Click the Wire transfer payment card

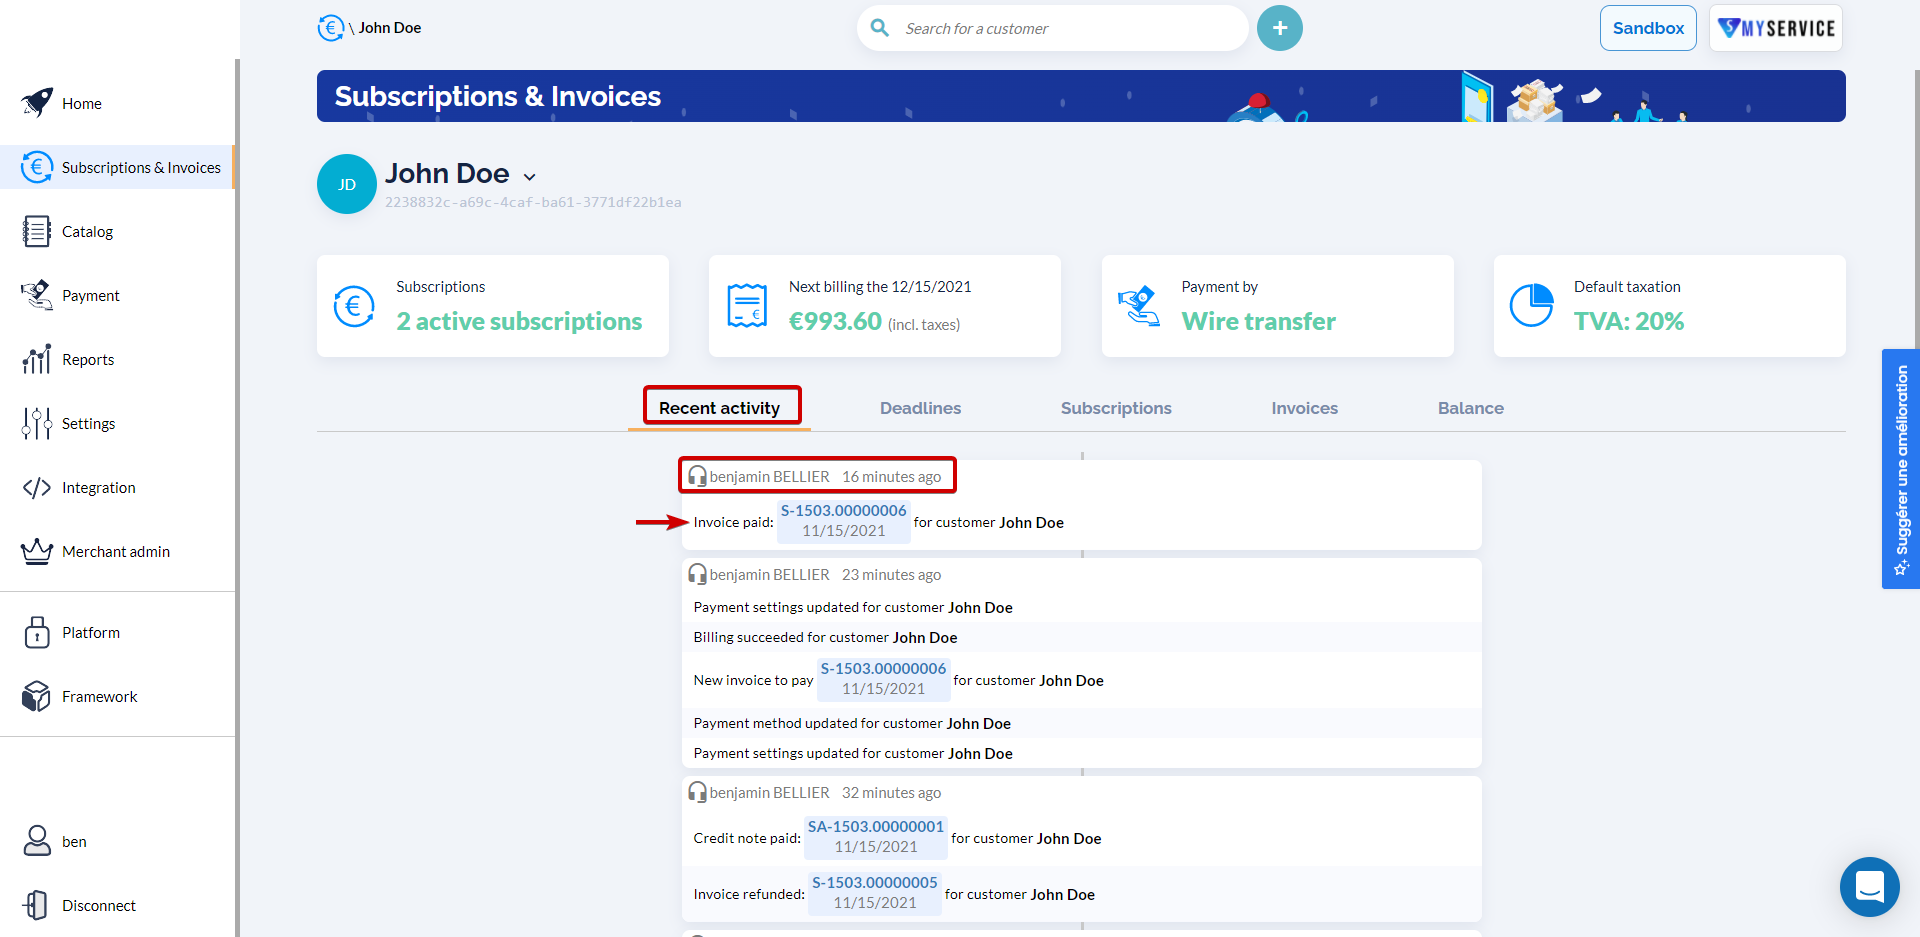[x=1278, y=306]
